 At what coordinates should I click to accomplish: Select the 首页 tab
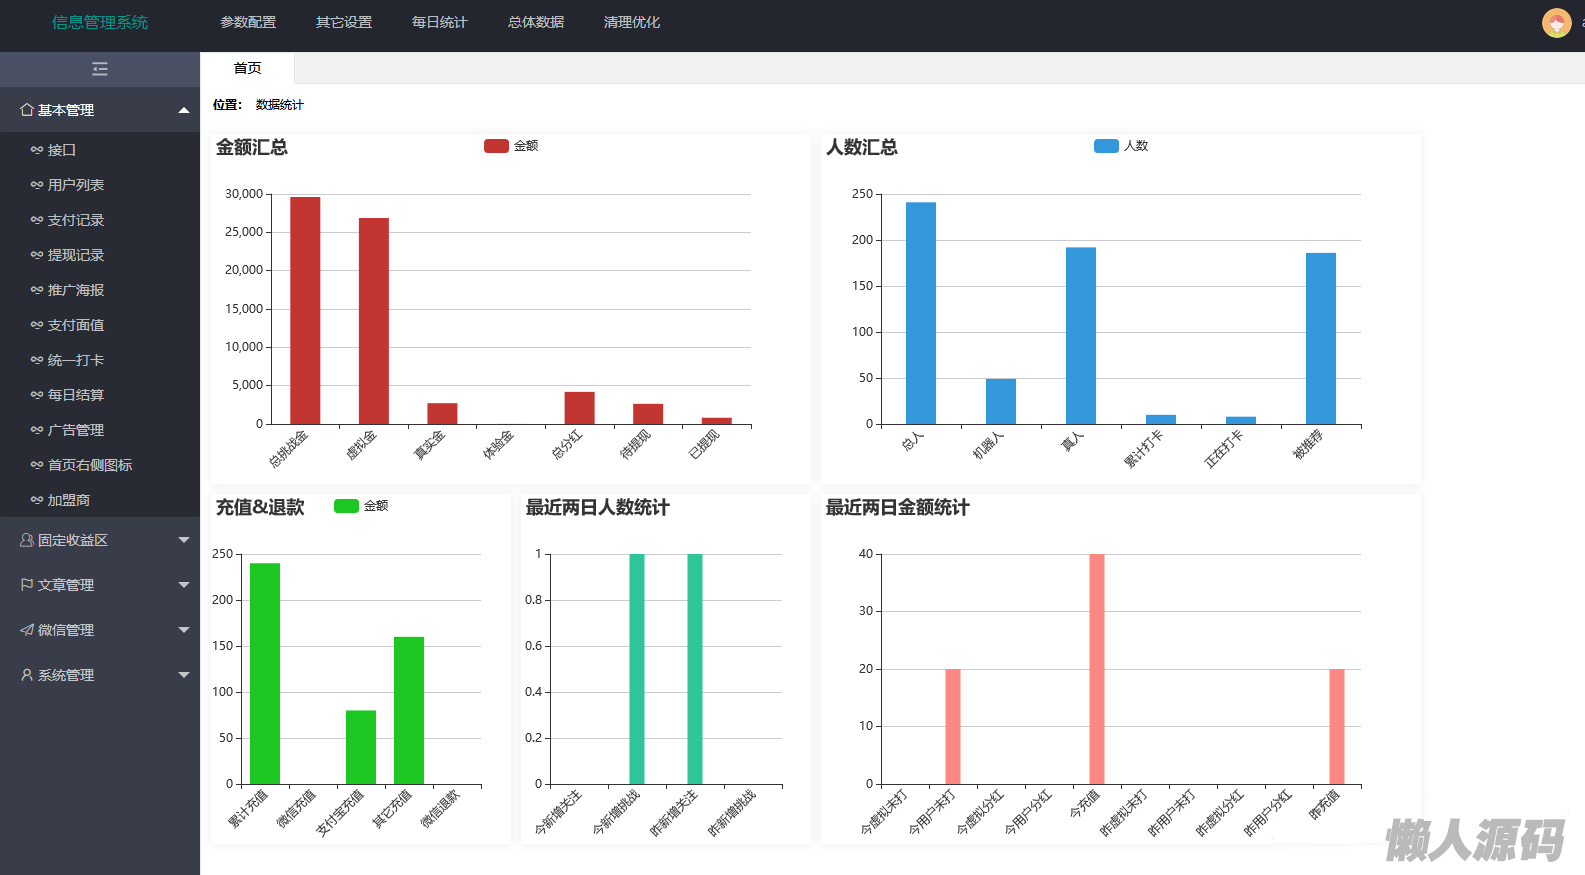click(x=247, y=68)
